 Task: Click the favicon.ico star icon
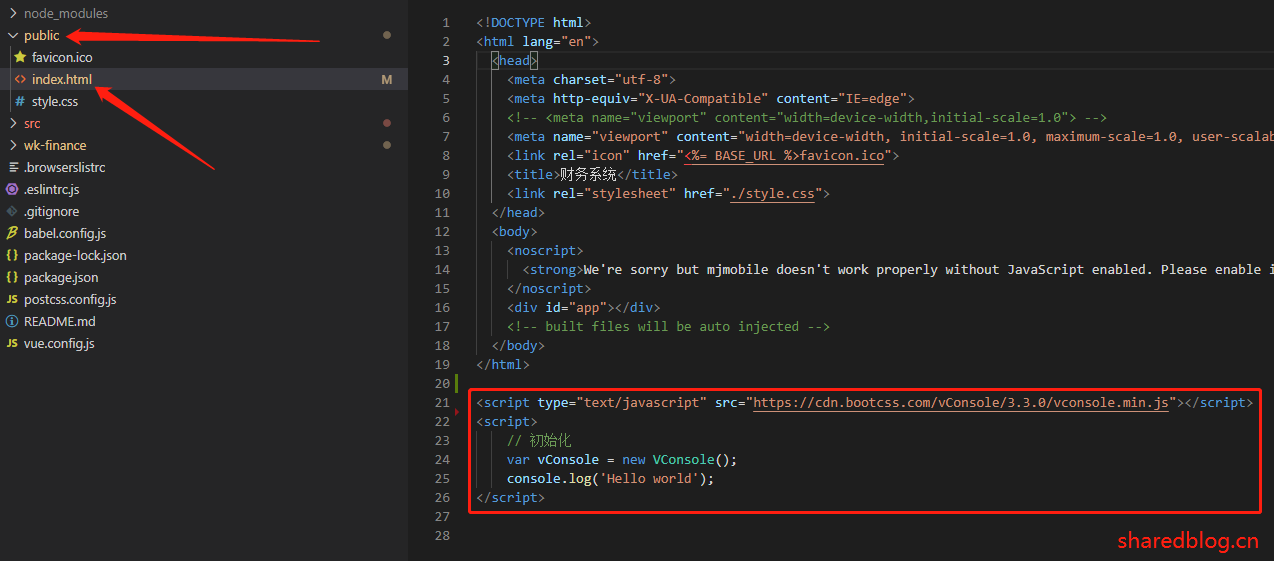click(x=20, y=57)
